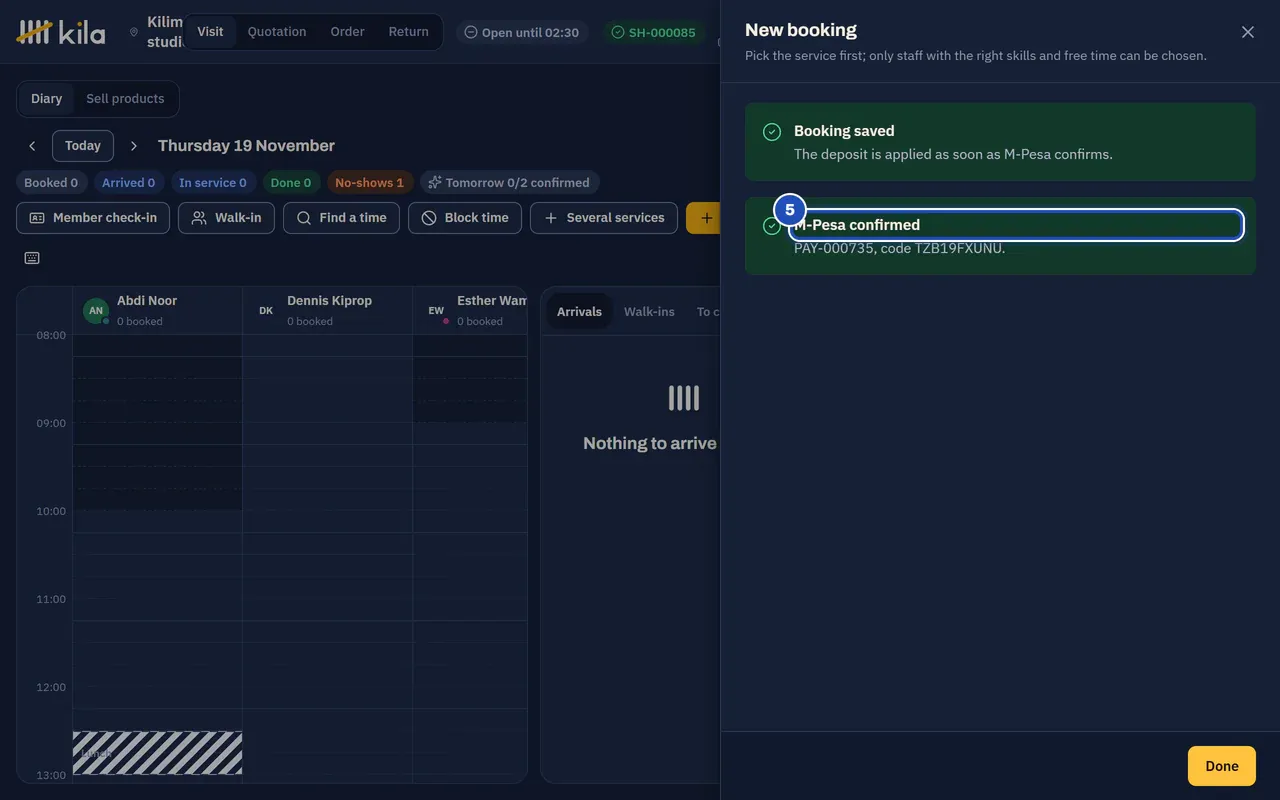This screenshot has width=1280, height=800.
Task: Click Abdi Noor's AN avatar
Action: (x=96, y=311)
